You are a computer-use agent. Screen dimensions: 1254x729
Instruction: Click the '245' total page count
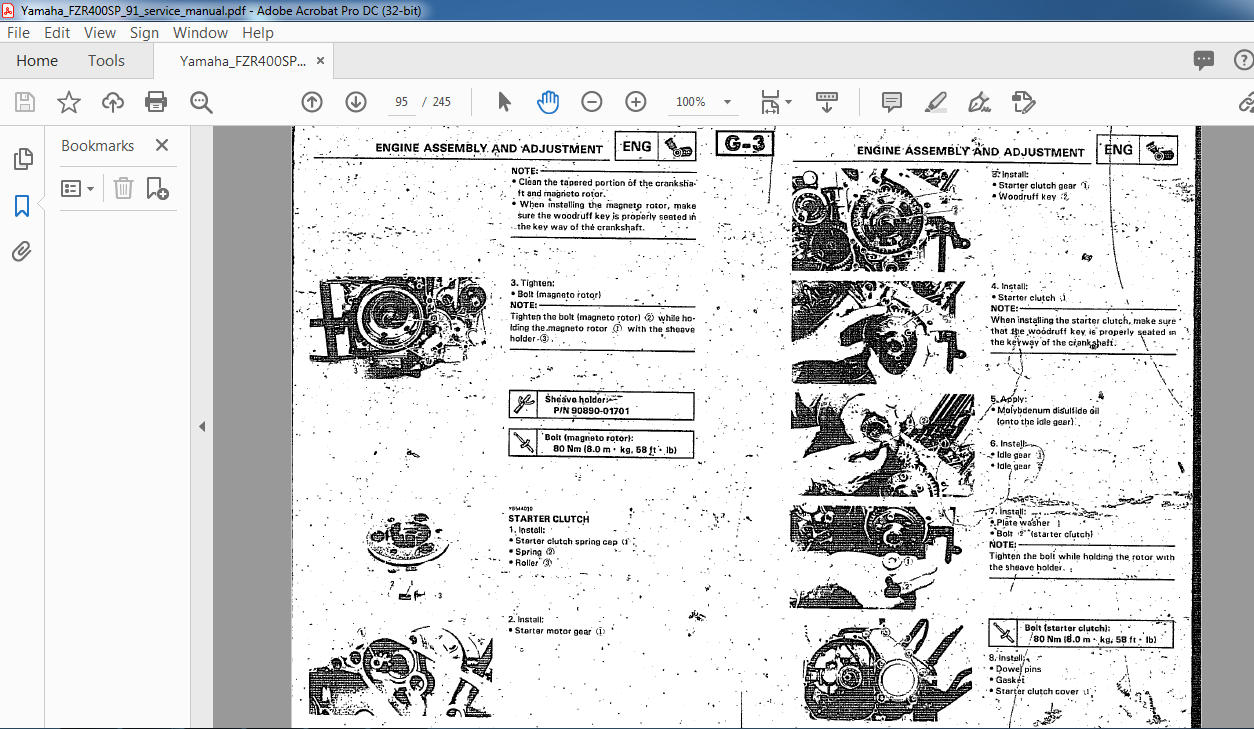tap(441, 102)
